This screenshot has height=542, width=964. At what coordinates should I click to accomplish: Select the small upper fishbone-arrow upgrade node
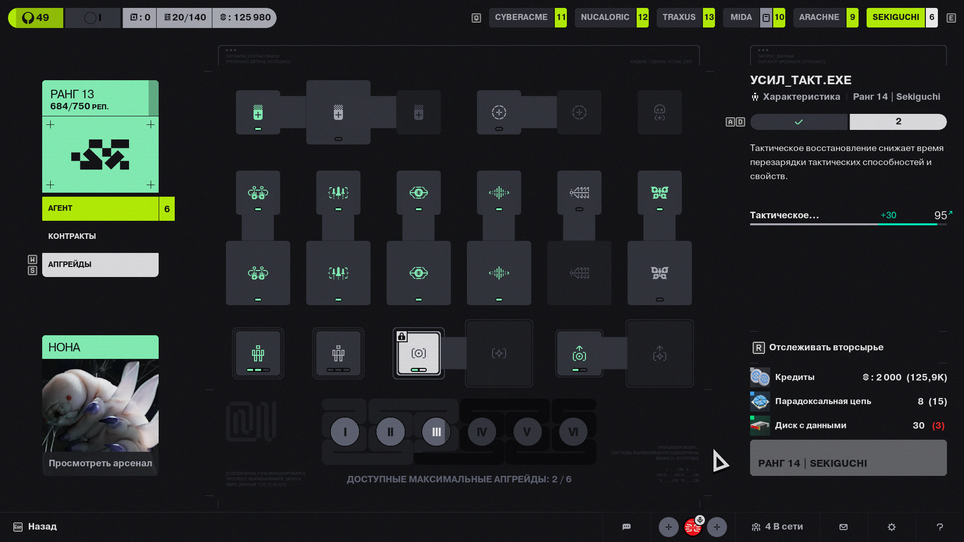pyautogui.click(x=579, y=193)
